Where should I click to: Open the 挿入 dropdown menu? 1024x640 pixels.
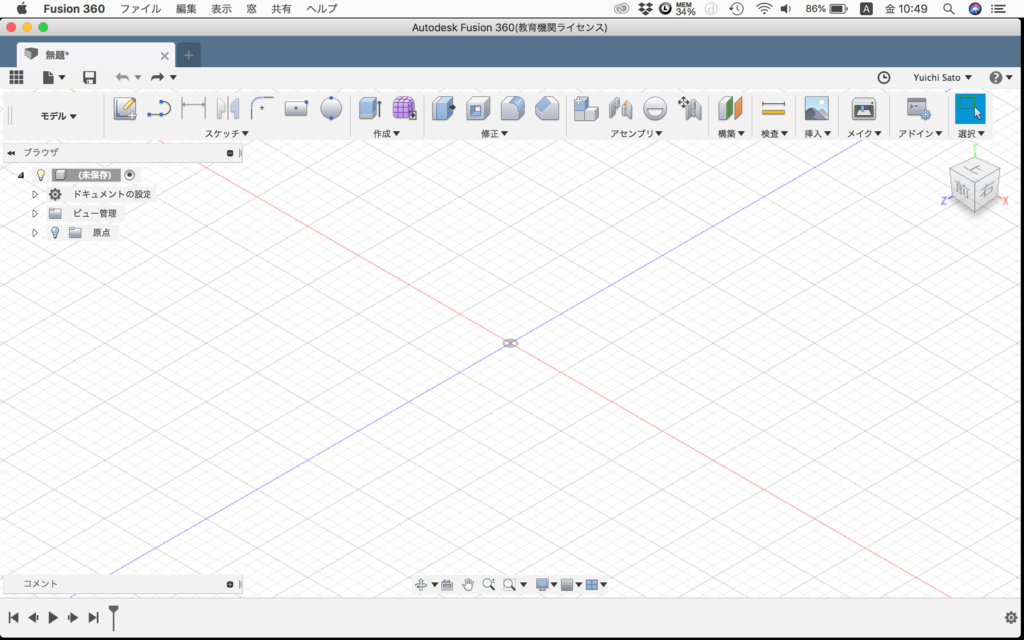[818, 133]
